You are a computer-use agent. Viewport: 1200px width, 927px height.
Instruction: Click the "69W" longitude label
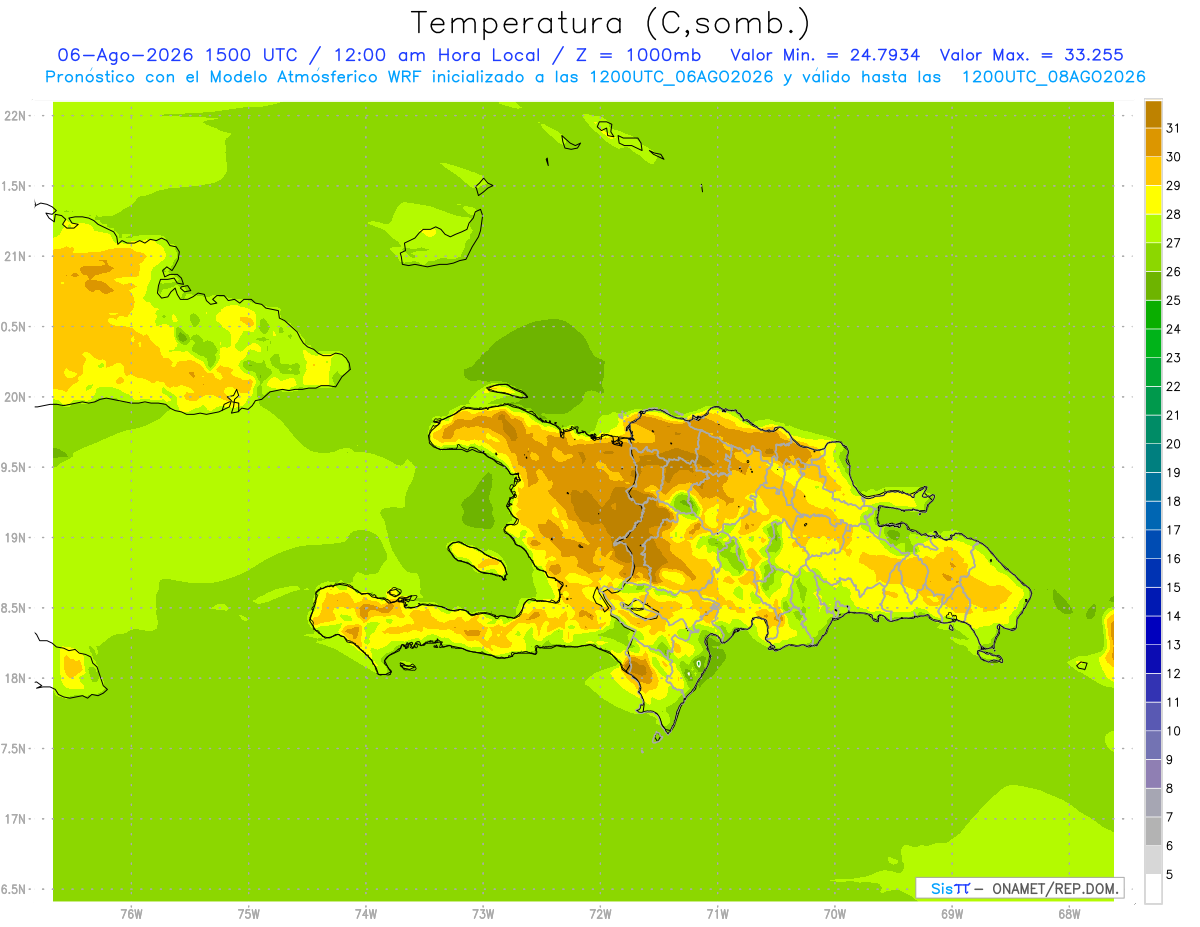(x=952, y=914)
